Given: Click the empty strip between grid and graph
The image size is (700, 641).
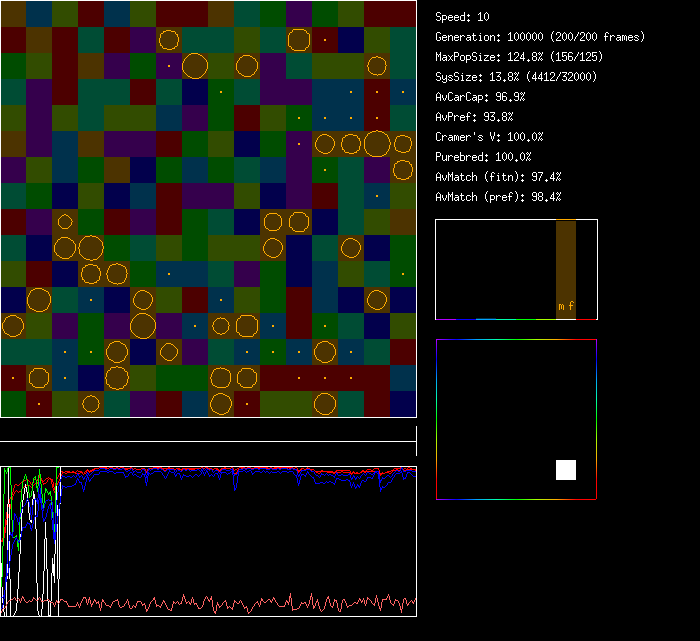Looking at the screenshot, I should click(x=208, y=431).
